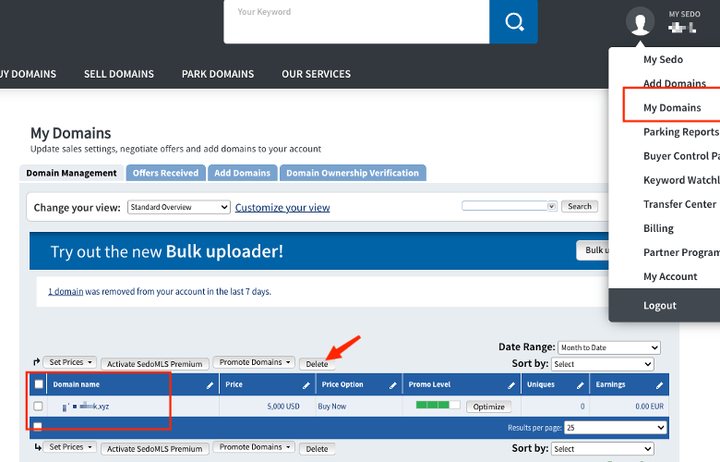
Task: Focus the Your Keyword search field
Action: (x=356, y=22)
